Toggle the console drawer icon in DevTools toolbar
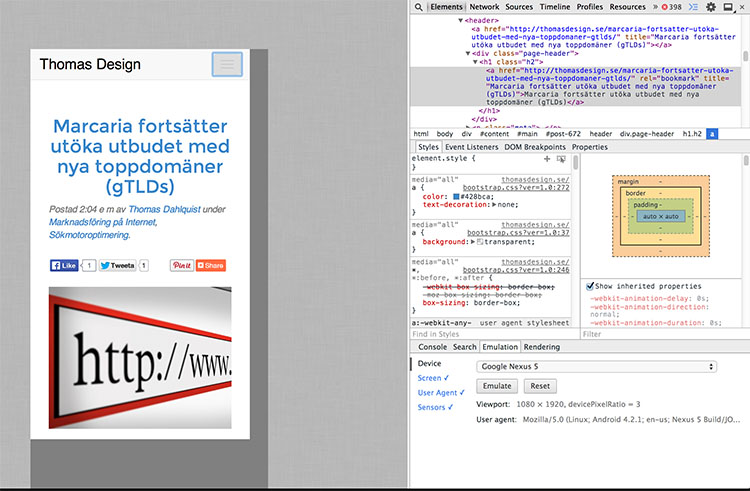750x491 pixels. click(693, 7)
